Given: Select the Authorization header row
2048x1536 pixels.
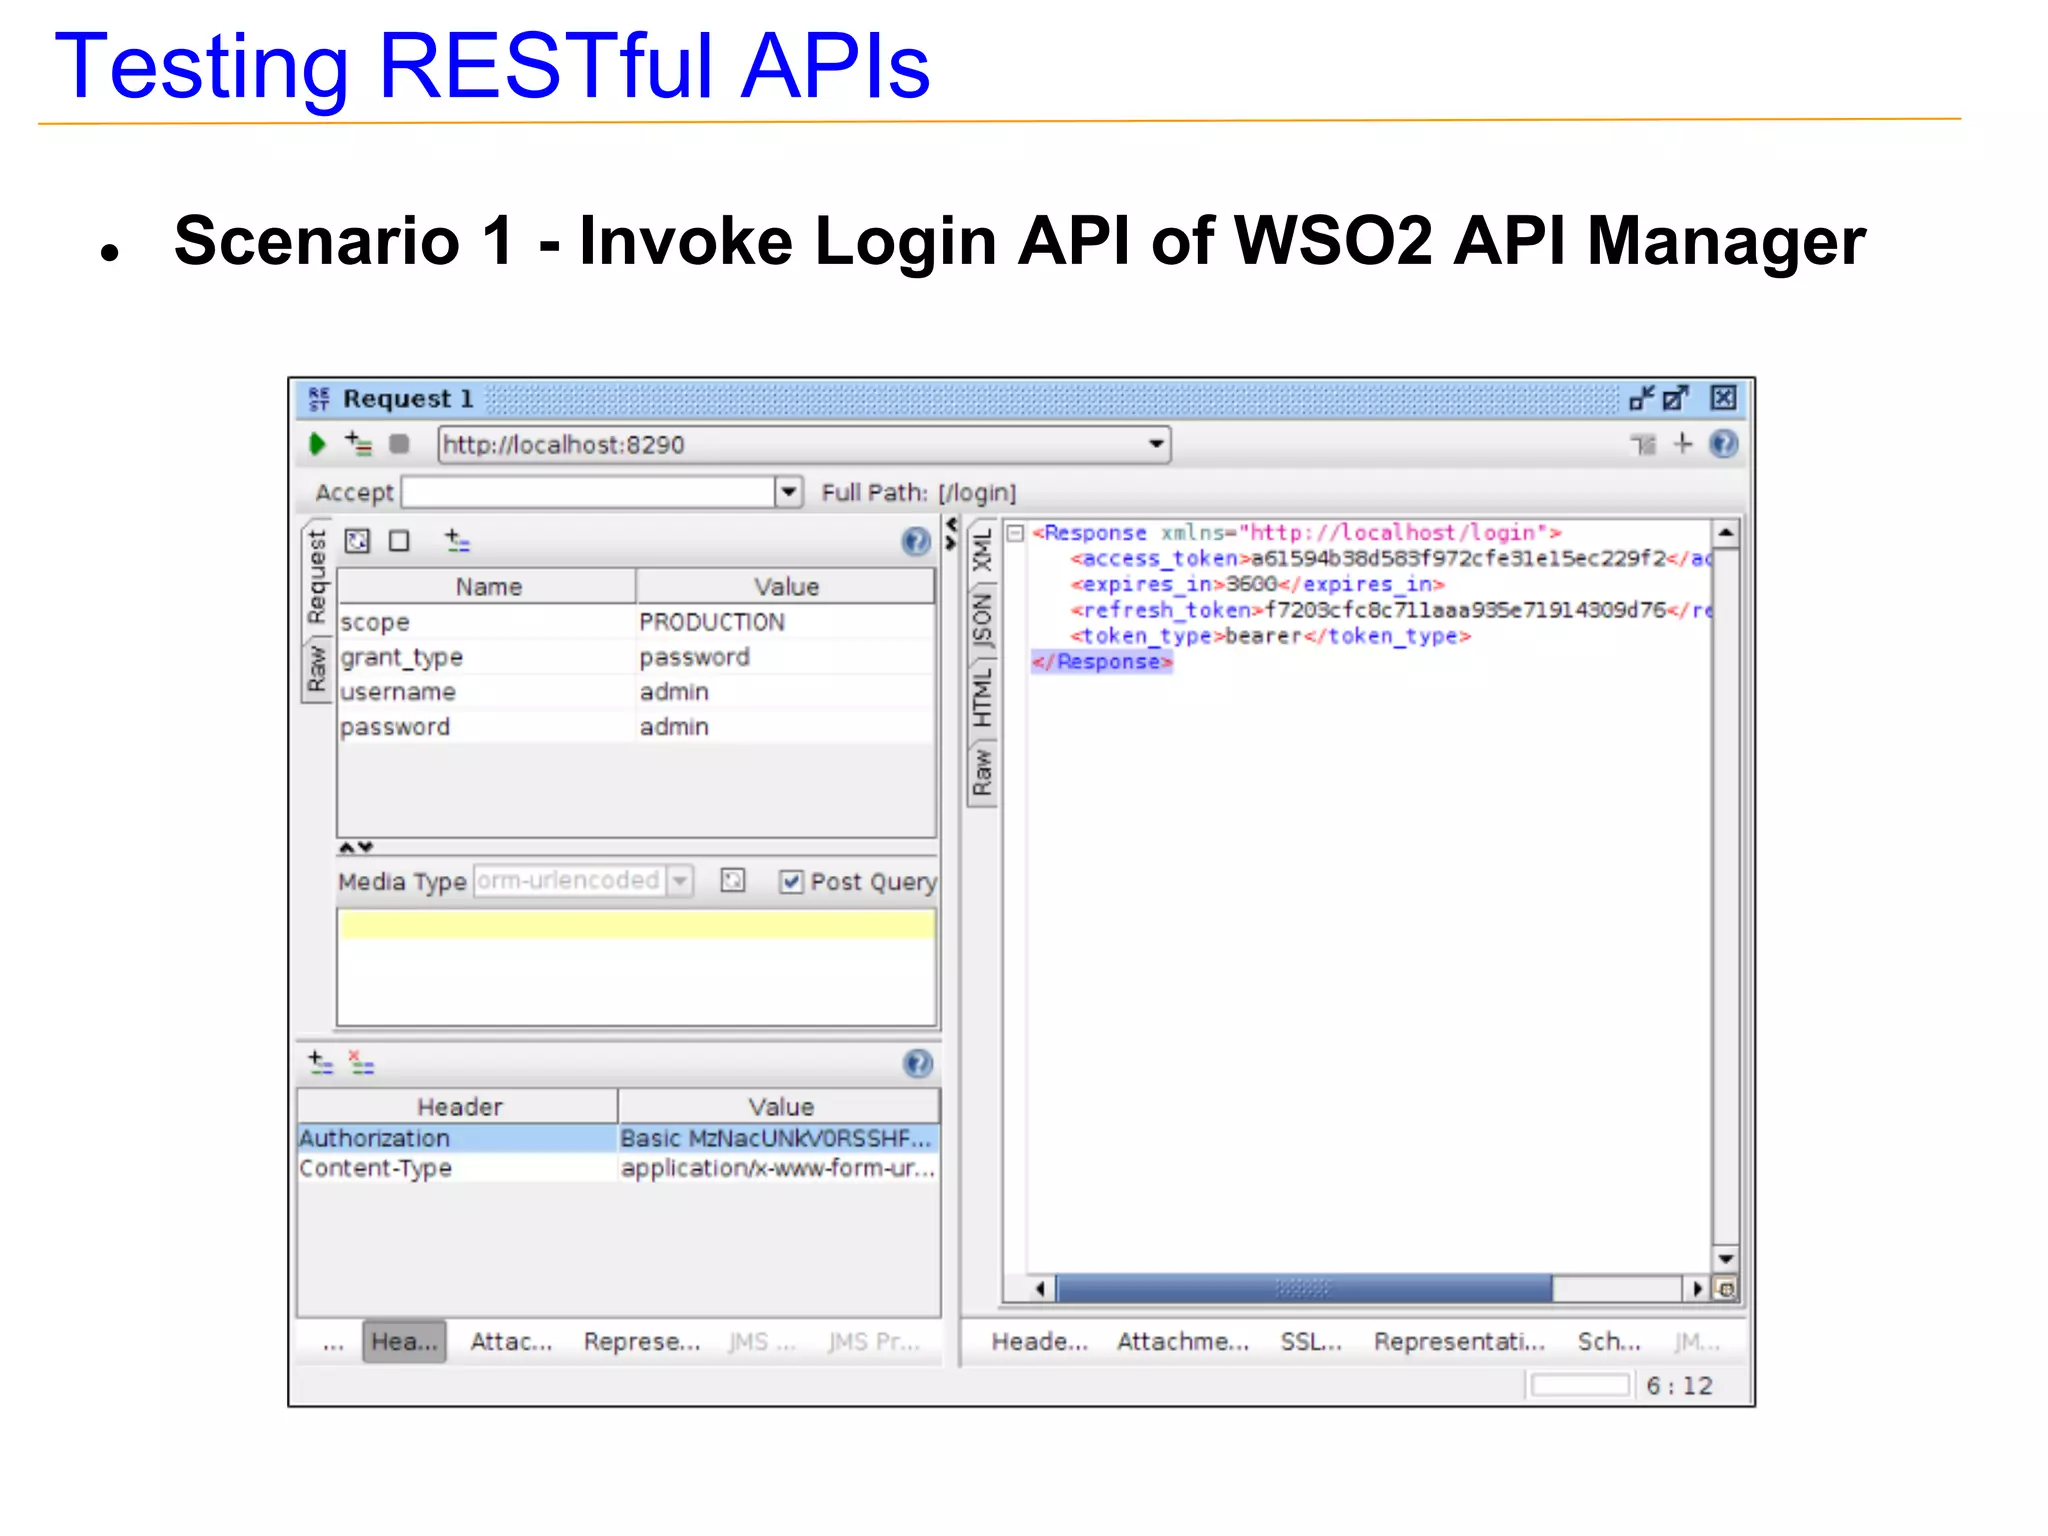Looking at the screenshot, I should (618, 1138).
